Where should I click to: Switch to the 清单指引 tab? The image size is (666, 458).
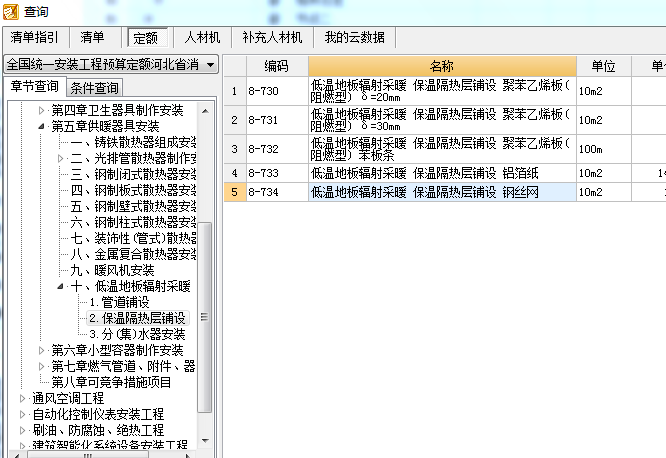[x=34, y=37]
